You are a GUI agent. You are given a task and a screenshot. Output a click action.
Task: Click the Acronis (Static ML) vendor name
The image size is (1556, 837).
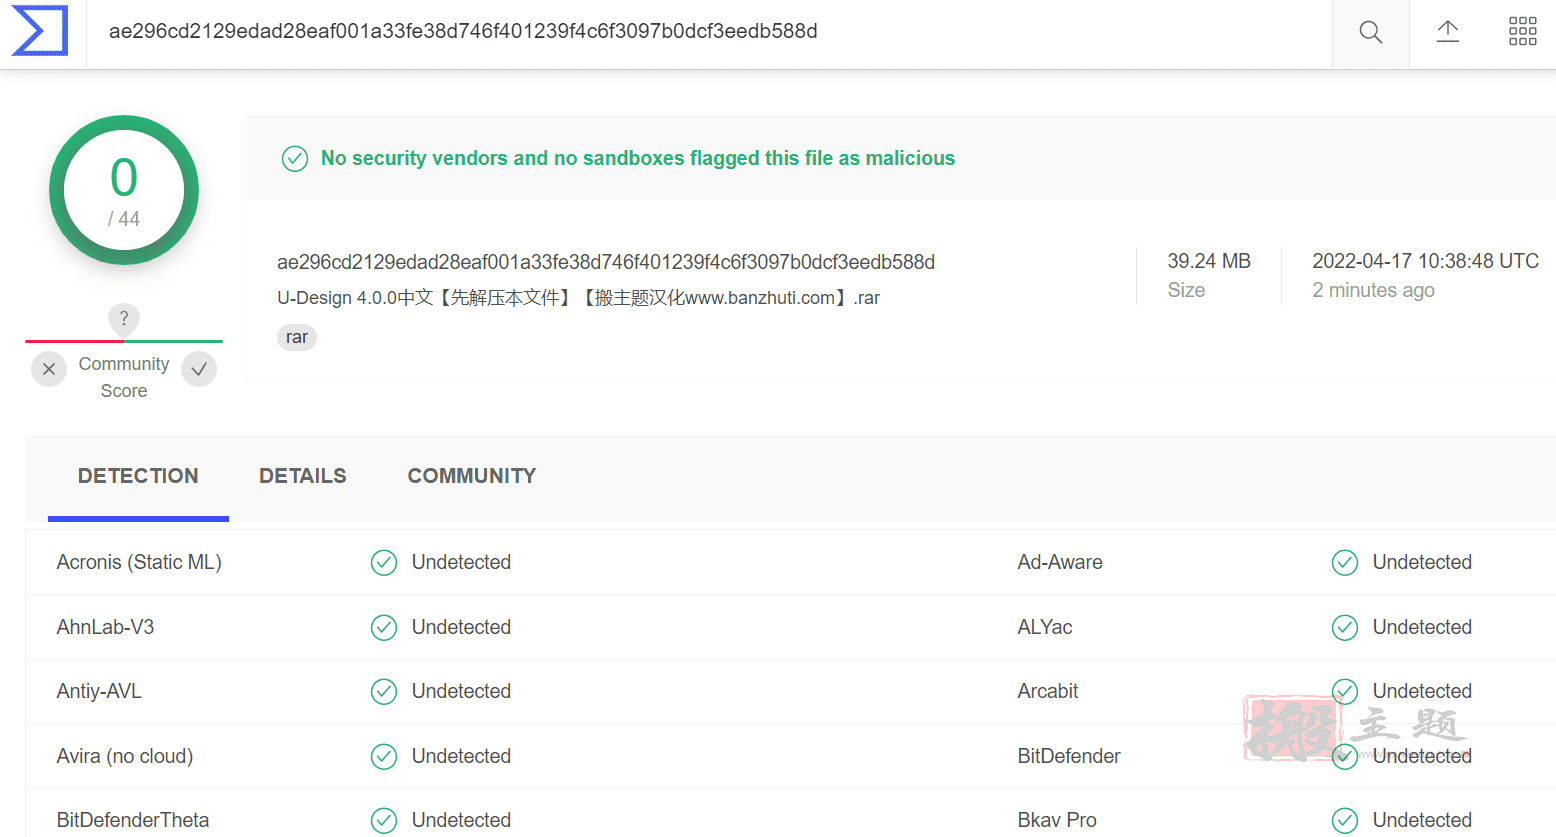tap(139, 563)
